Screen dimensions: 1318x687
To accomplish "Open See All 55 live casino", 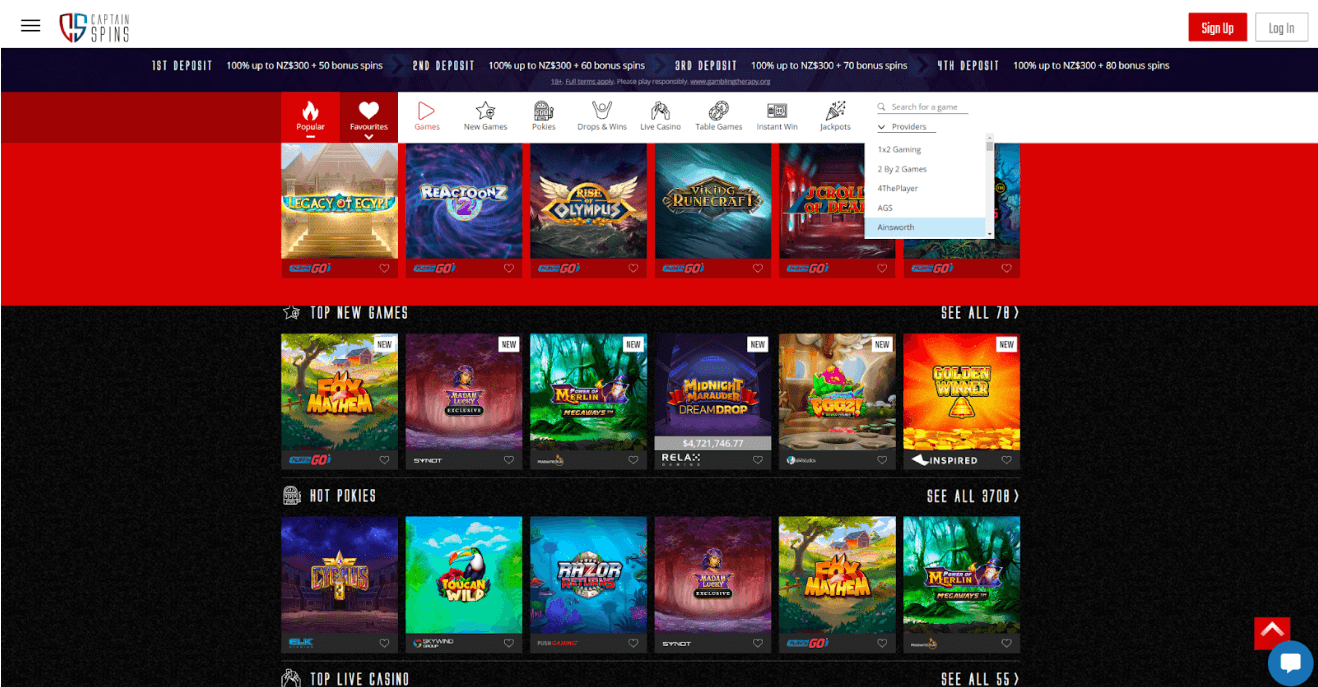I will [980, 679].
